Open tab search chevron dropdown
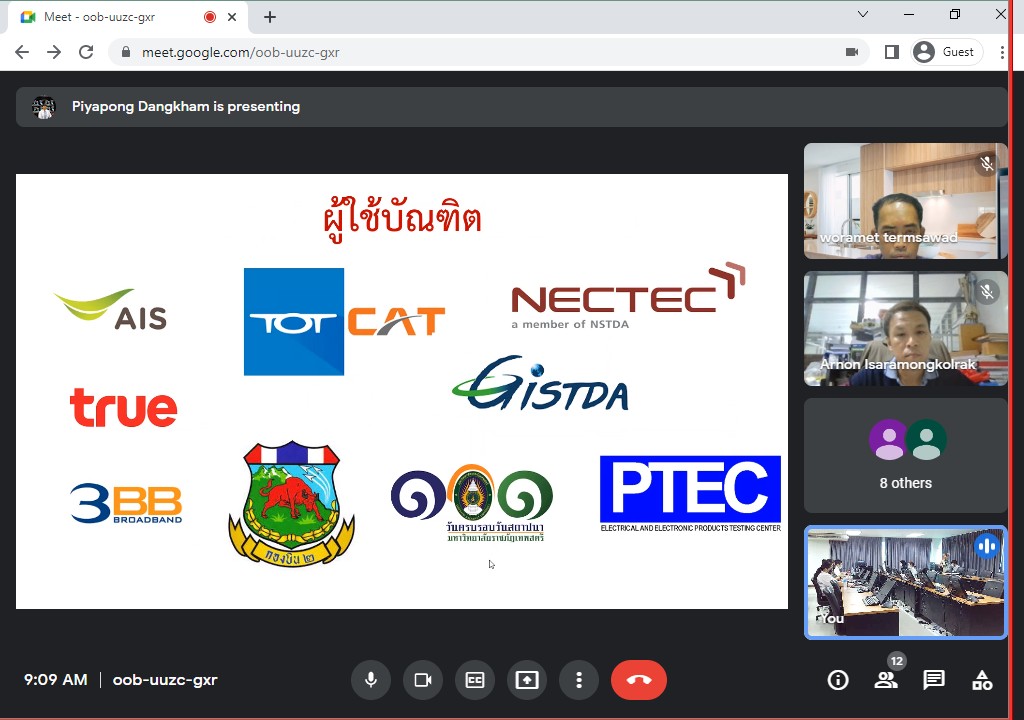Screen dimensions: 1024x720 tap(863, 14)
